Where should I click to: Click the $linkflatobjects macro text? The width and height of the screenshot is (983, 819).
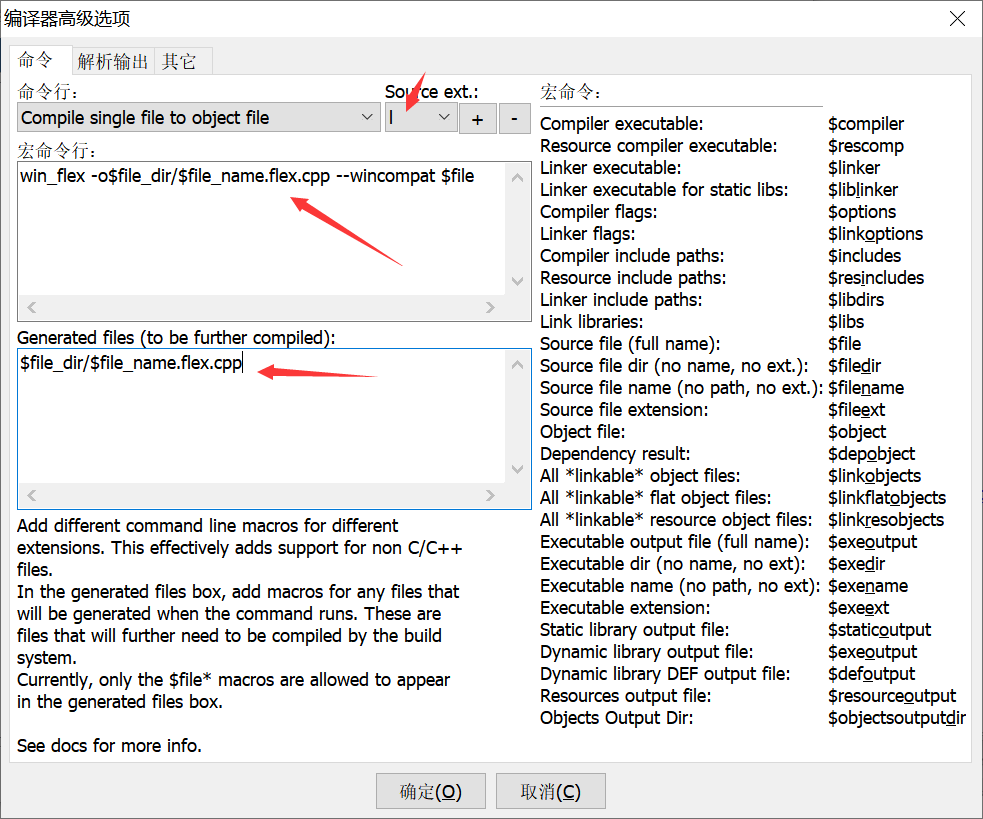coord(887,498)
